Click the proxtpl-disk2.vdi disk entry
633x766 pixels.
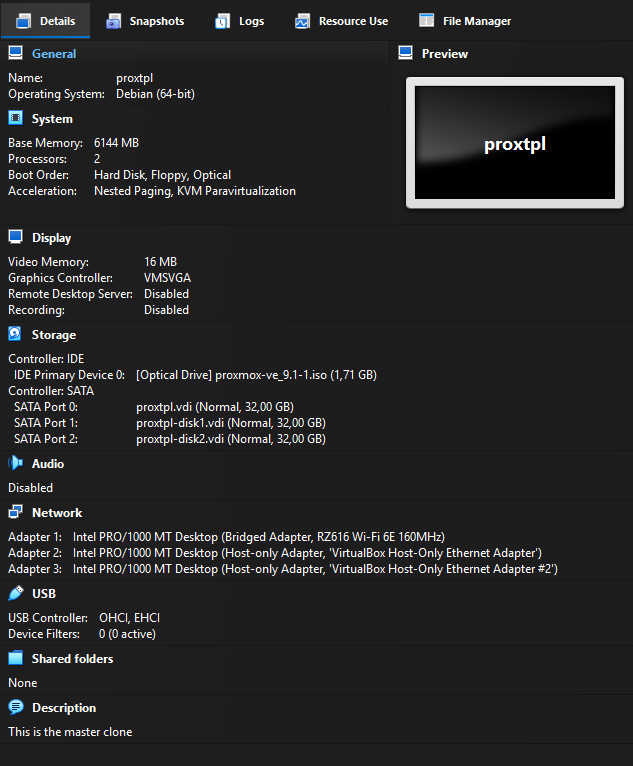coord(231,439)
